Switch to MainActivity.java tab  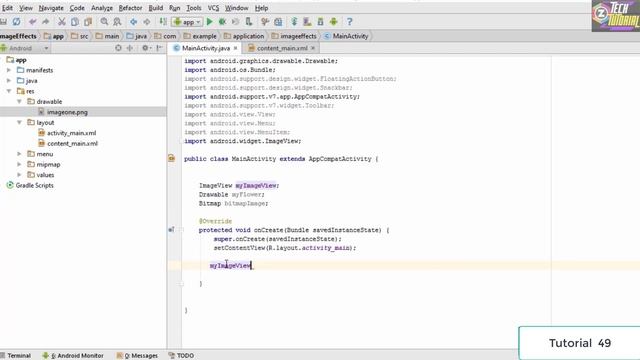pos(206,48)
